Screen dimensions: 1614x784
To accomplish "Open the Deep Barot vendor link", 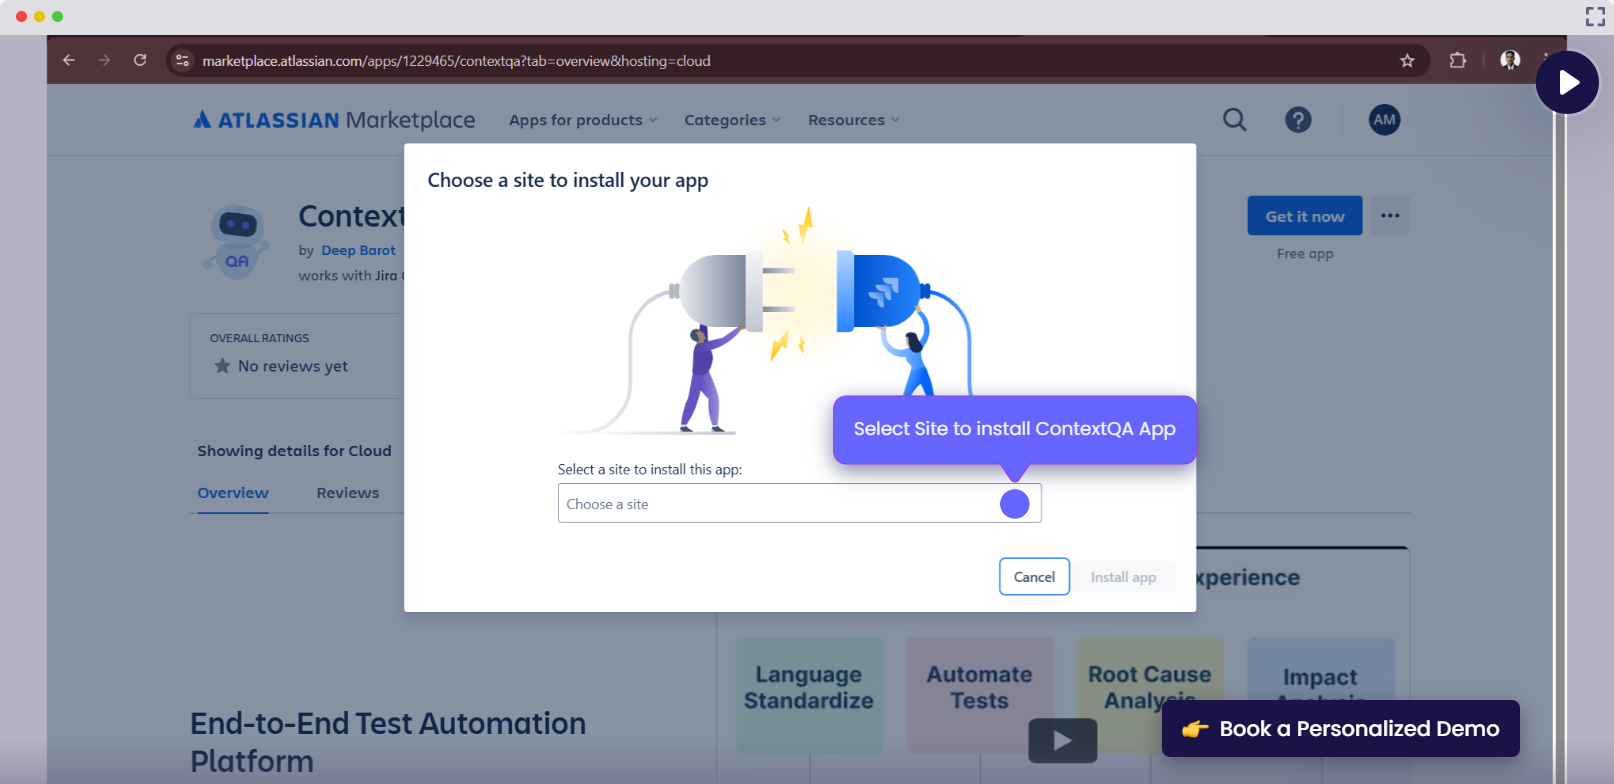I will tap(358, 251).
